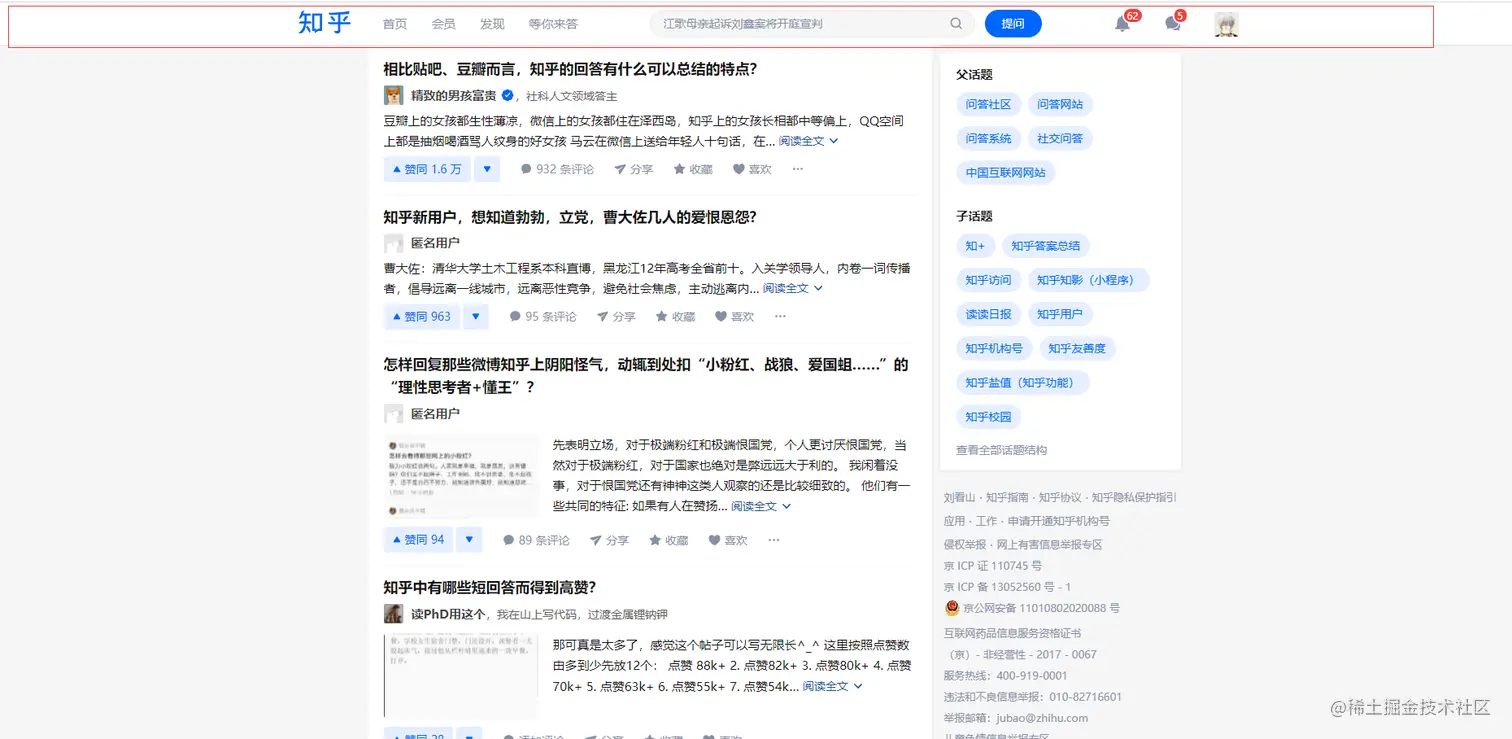The width and height of the screenshot is (1512, 739).
Task: Open the private messages icon showing 5
Action: [1173, 24]
